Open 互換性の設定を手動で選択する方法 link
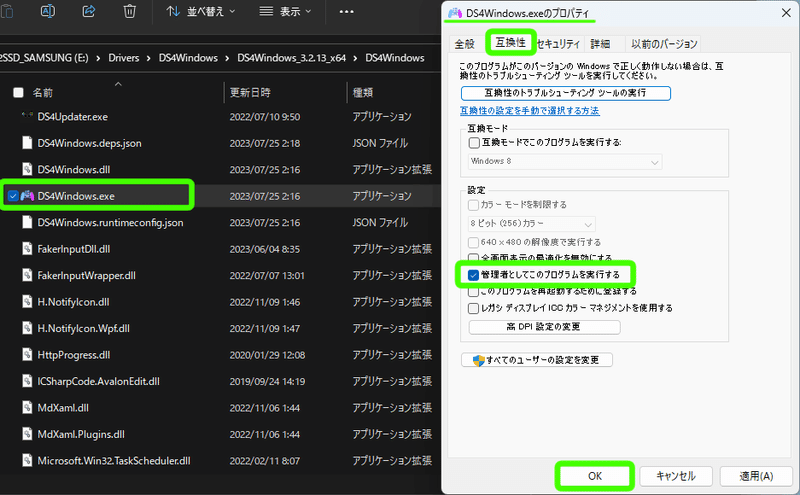This screenshot has width=800, height=495. tap(530, 111)
